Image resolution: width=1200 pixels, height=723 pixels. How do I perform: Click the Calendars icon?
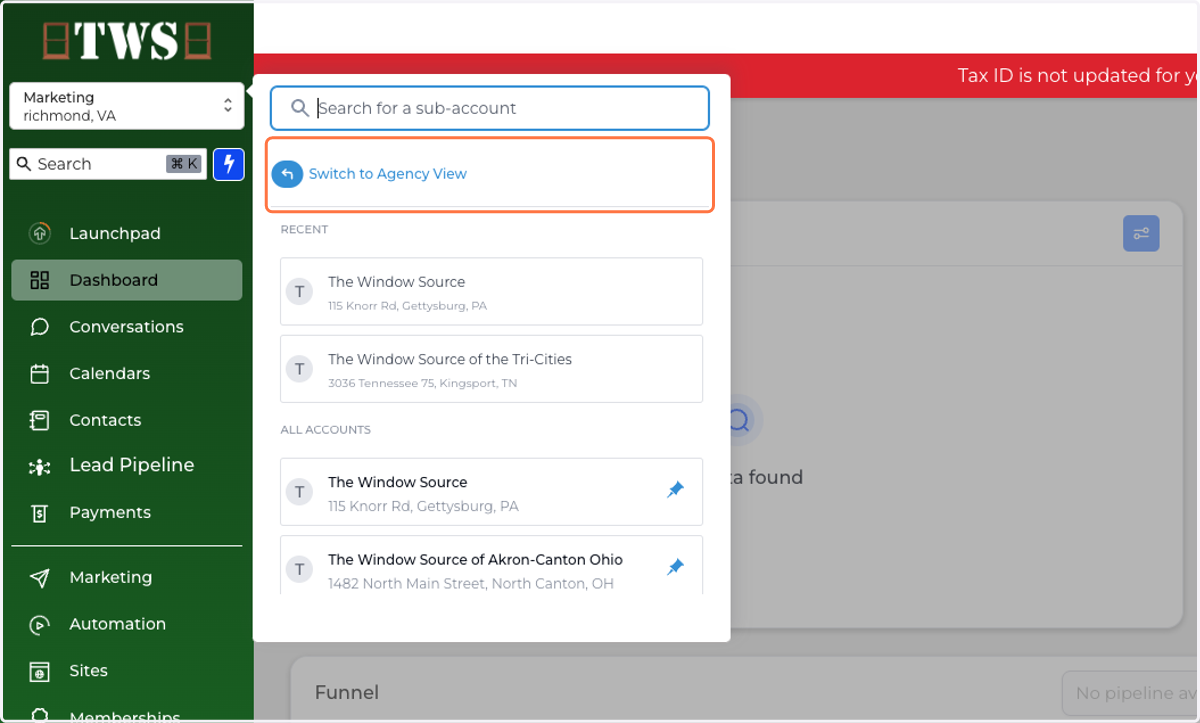(40, 374)
